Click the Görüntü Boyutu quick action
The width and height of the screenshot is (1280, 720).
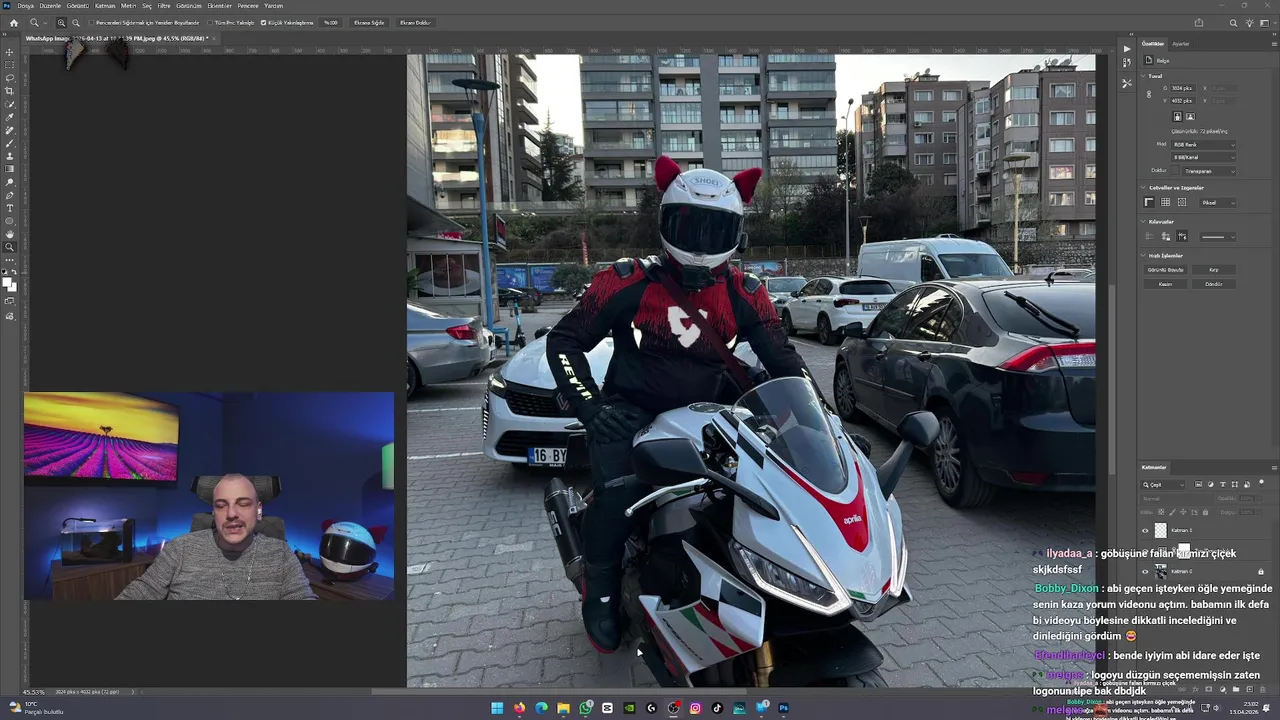point(1165,270)
